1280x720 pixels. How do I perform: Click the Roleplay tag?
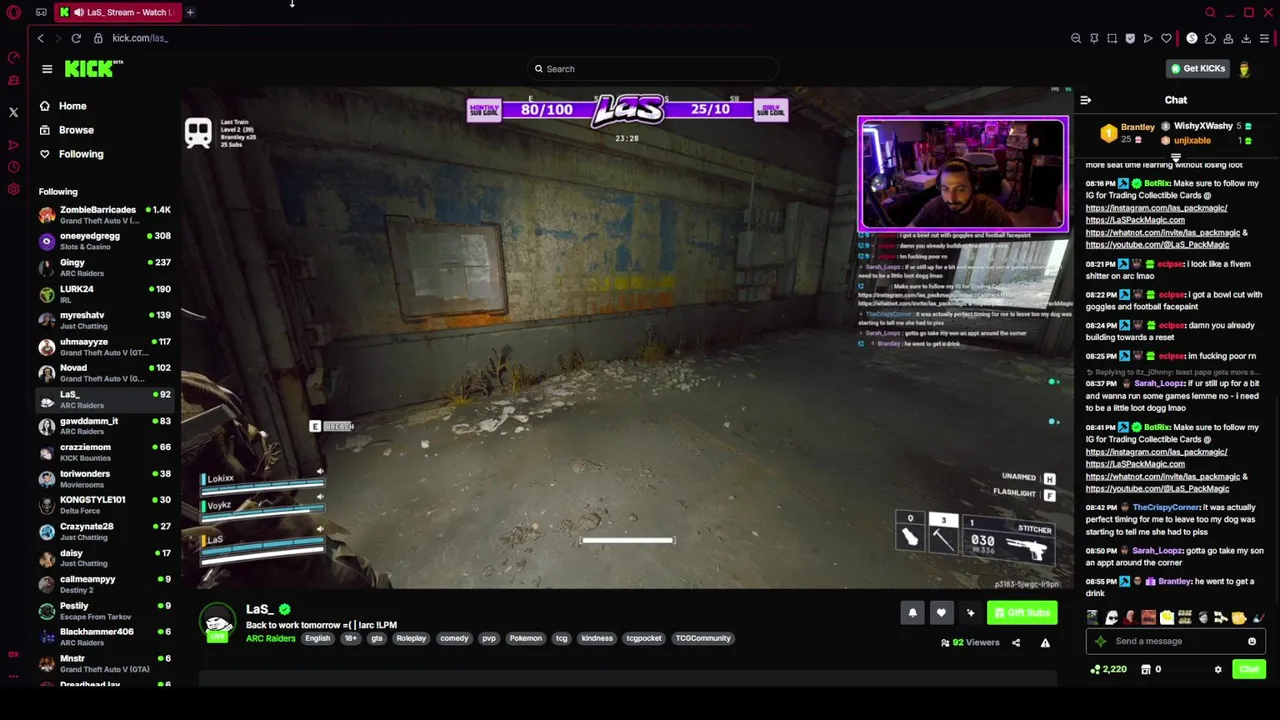[x=411, y=639]
